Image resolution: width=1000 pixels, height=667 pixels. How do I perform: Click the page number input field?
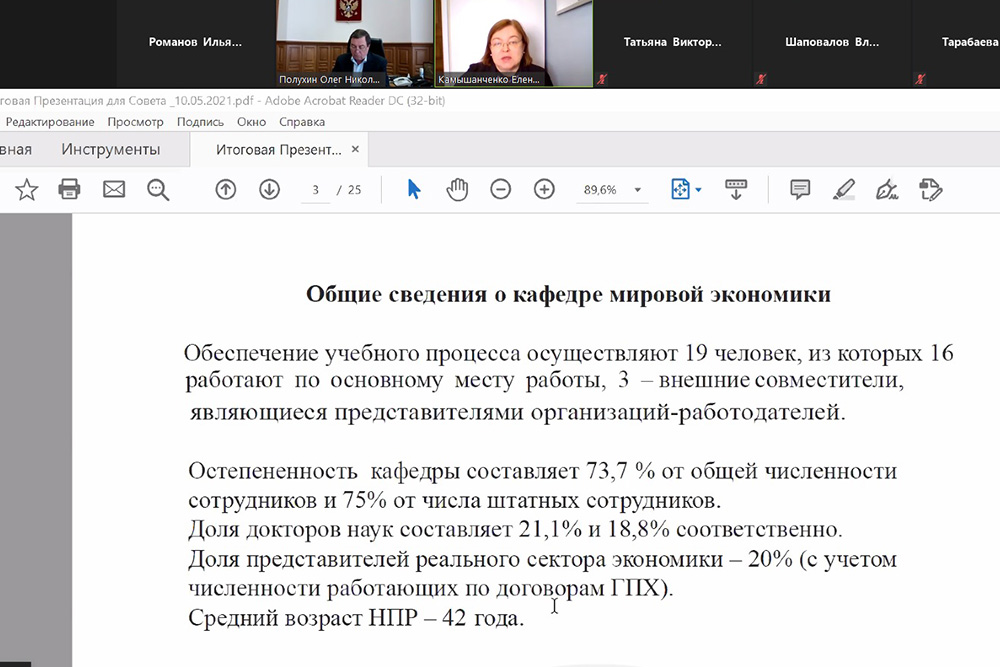tap(315, 190)
